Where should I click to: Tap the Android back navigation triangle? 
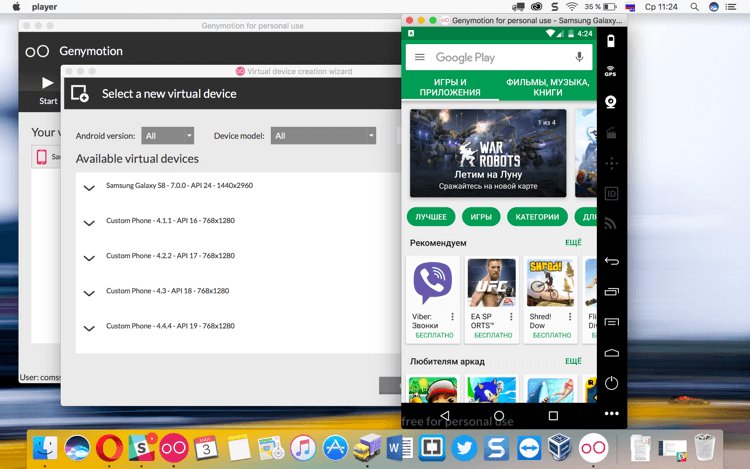point(445,415)
